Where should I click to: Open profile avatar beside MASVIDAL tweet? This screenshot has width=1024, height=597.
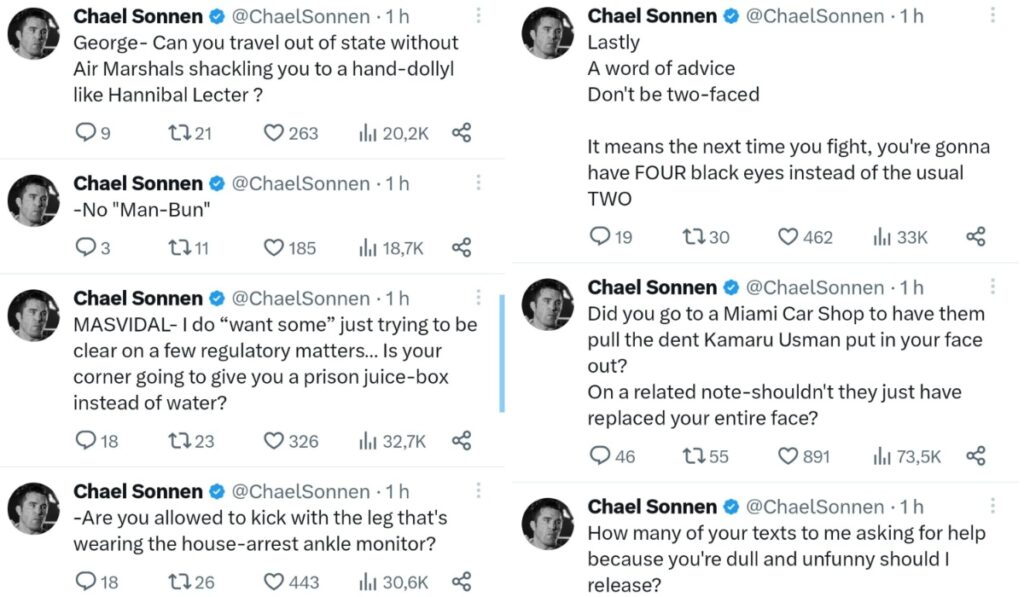point(34,316)
